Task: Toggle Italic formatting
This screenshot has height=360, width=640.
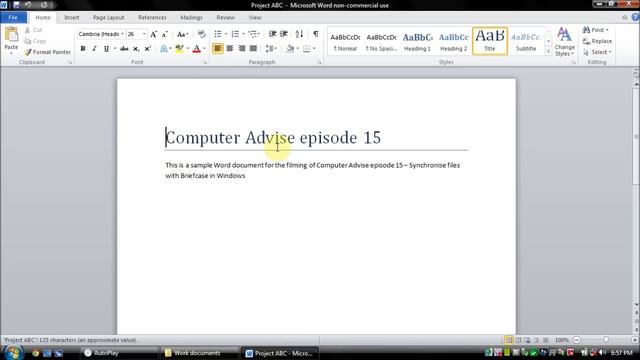Action: (94, 49)
